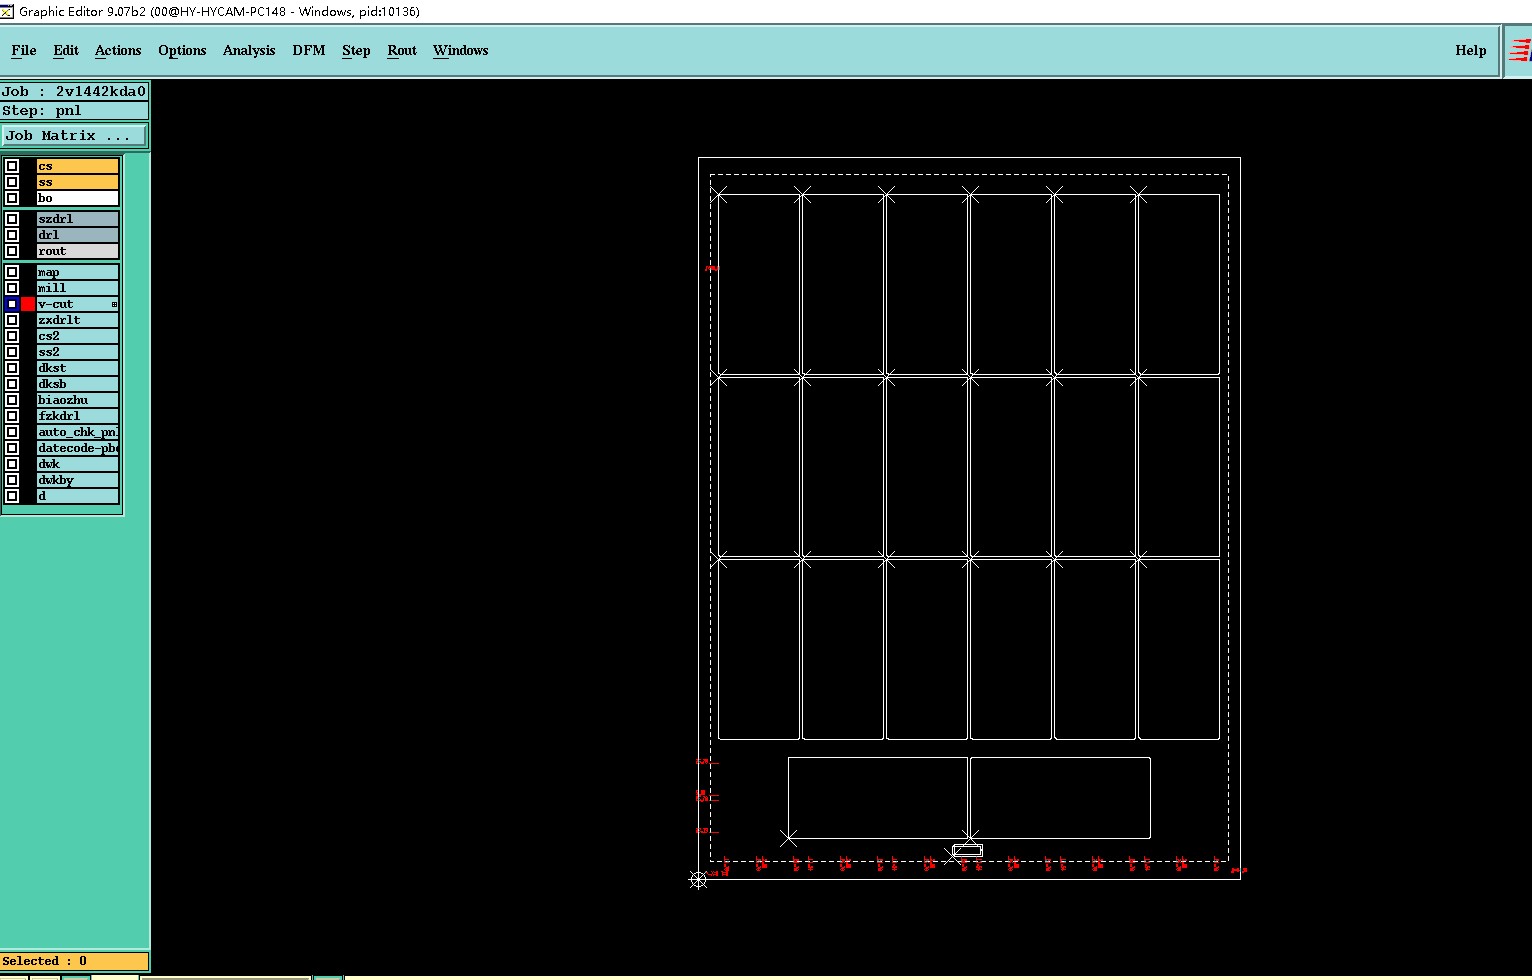Toggle the checkbox for layer mill
The width and height of the screenshot is (1532, 980).
click(x=12, y=288)
